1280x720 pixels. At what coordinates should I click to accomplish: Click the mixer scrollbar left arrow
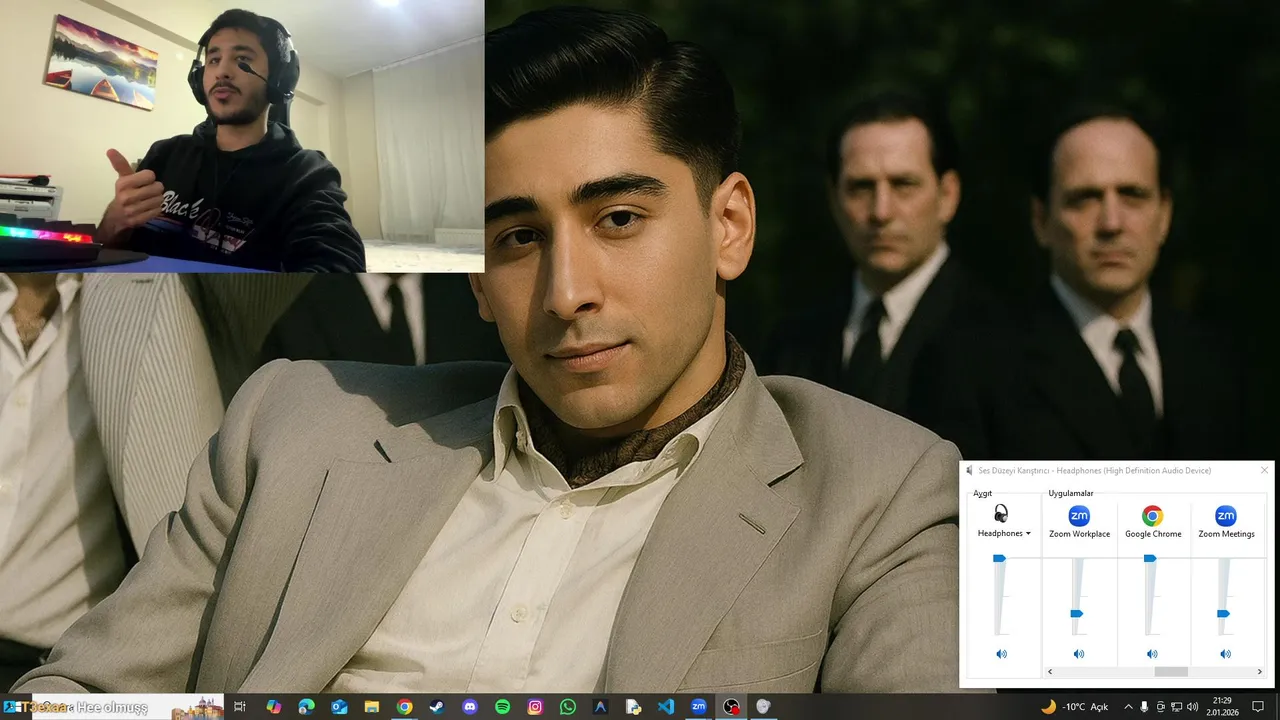1049,672
